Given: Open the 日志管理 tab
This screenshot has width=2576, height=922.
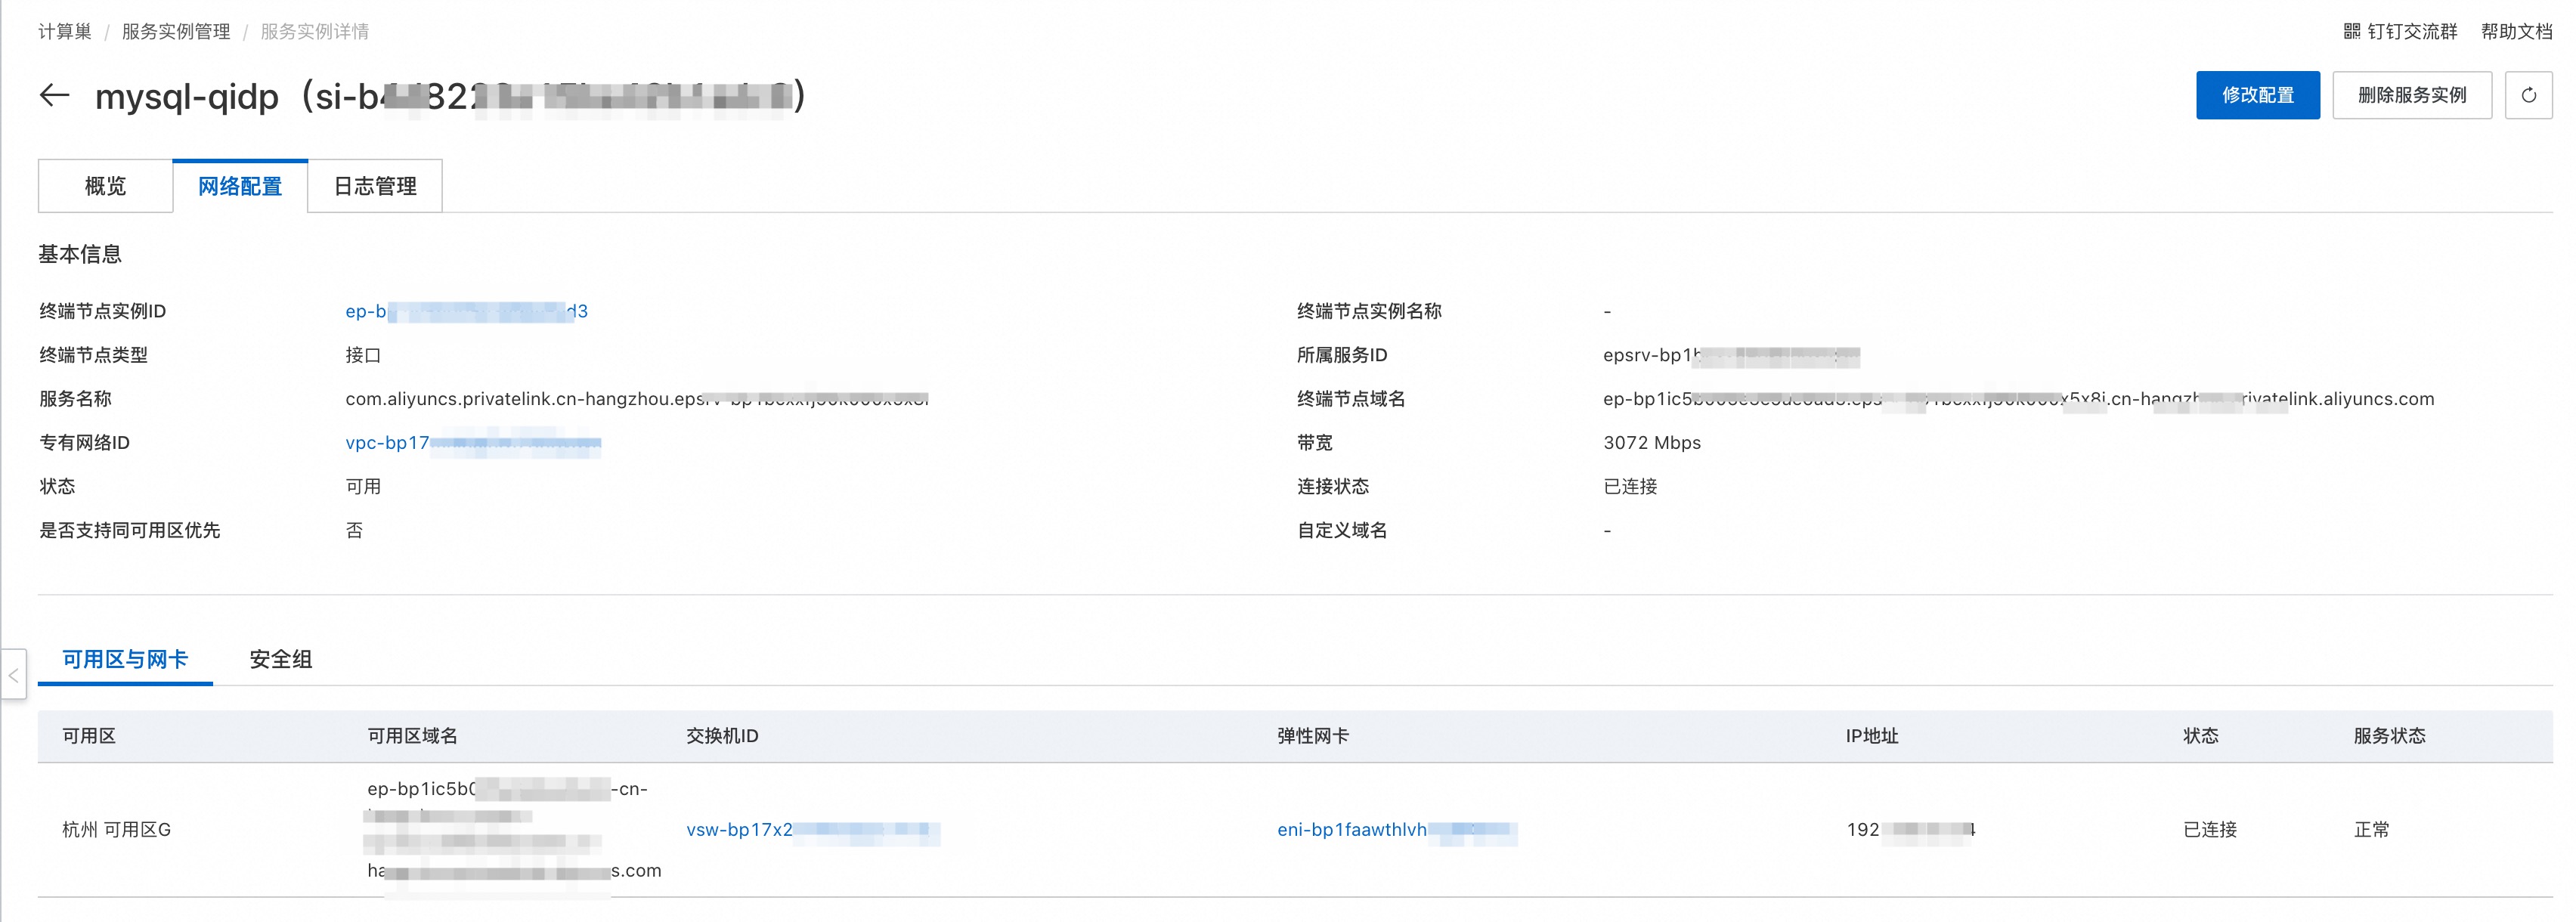Looking at the screenshot, I should click(x=375, y=186).
